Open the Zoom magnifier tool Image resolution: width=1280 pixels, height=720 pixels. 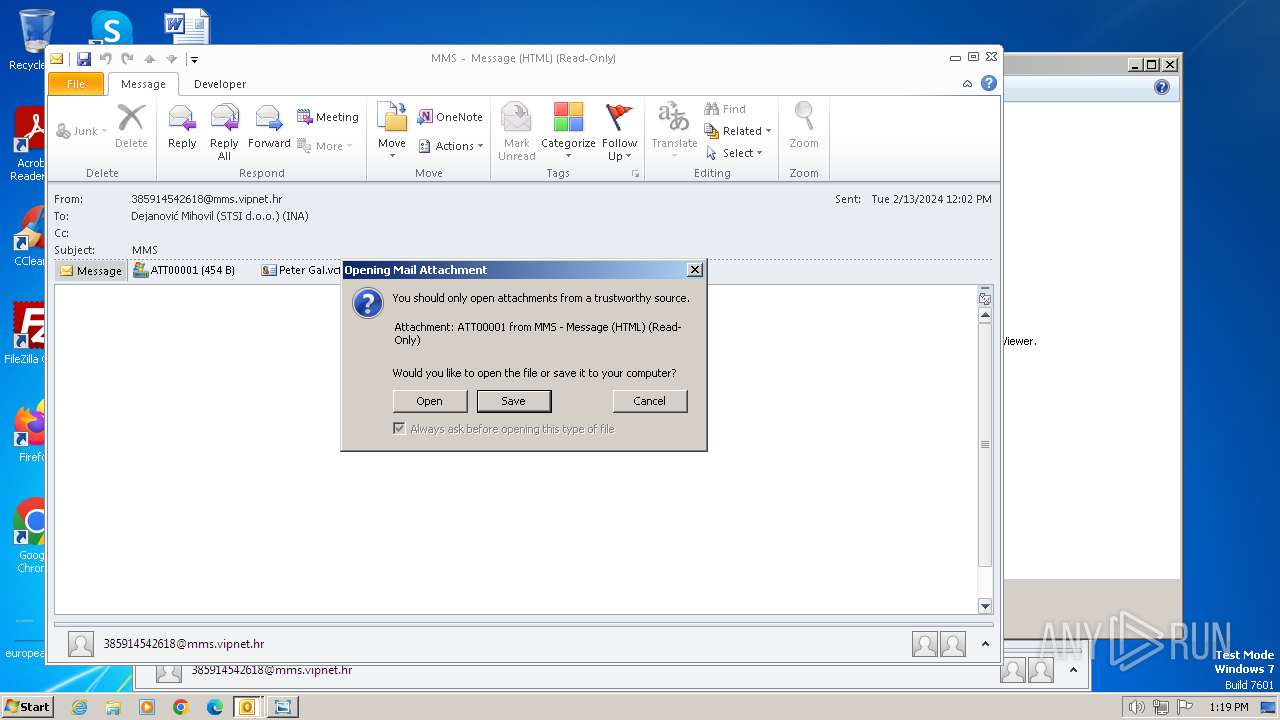[804, 127]
